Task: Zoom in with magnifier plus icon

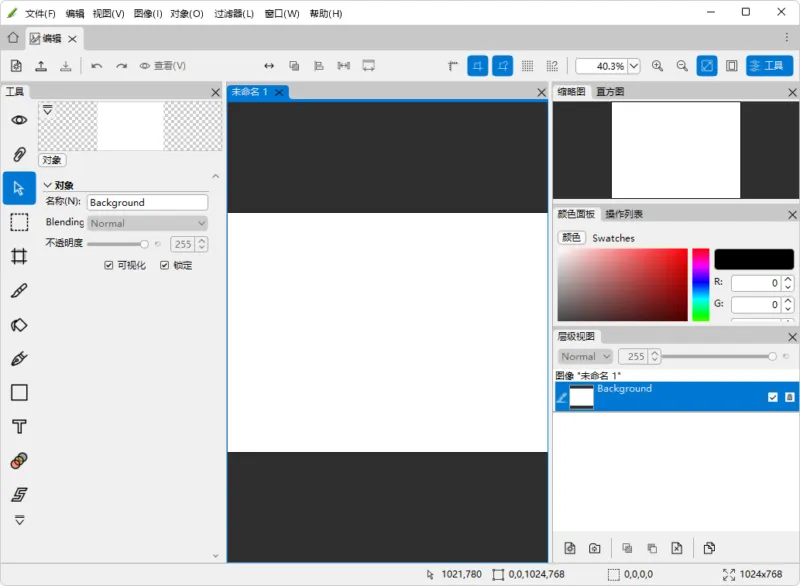Action: (x=657, y=66)
